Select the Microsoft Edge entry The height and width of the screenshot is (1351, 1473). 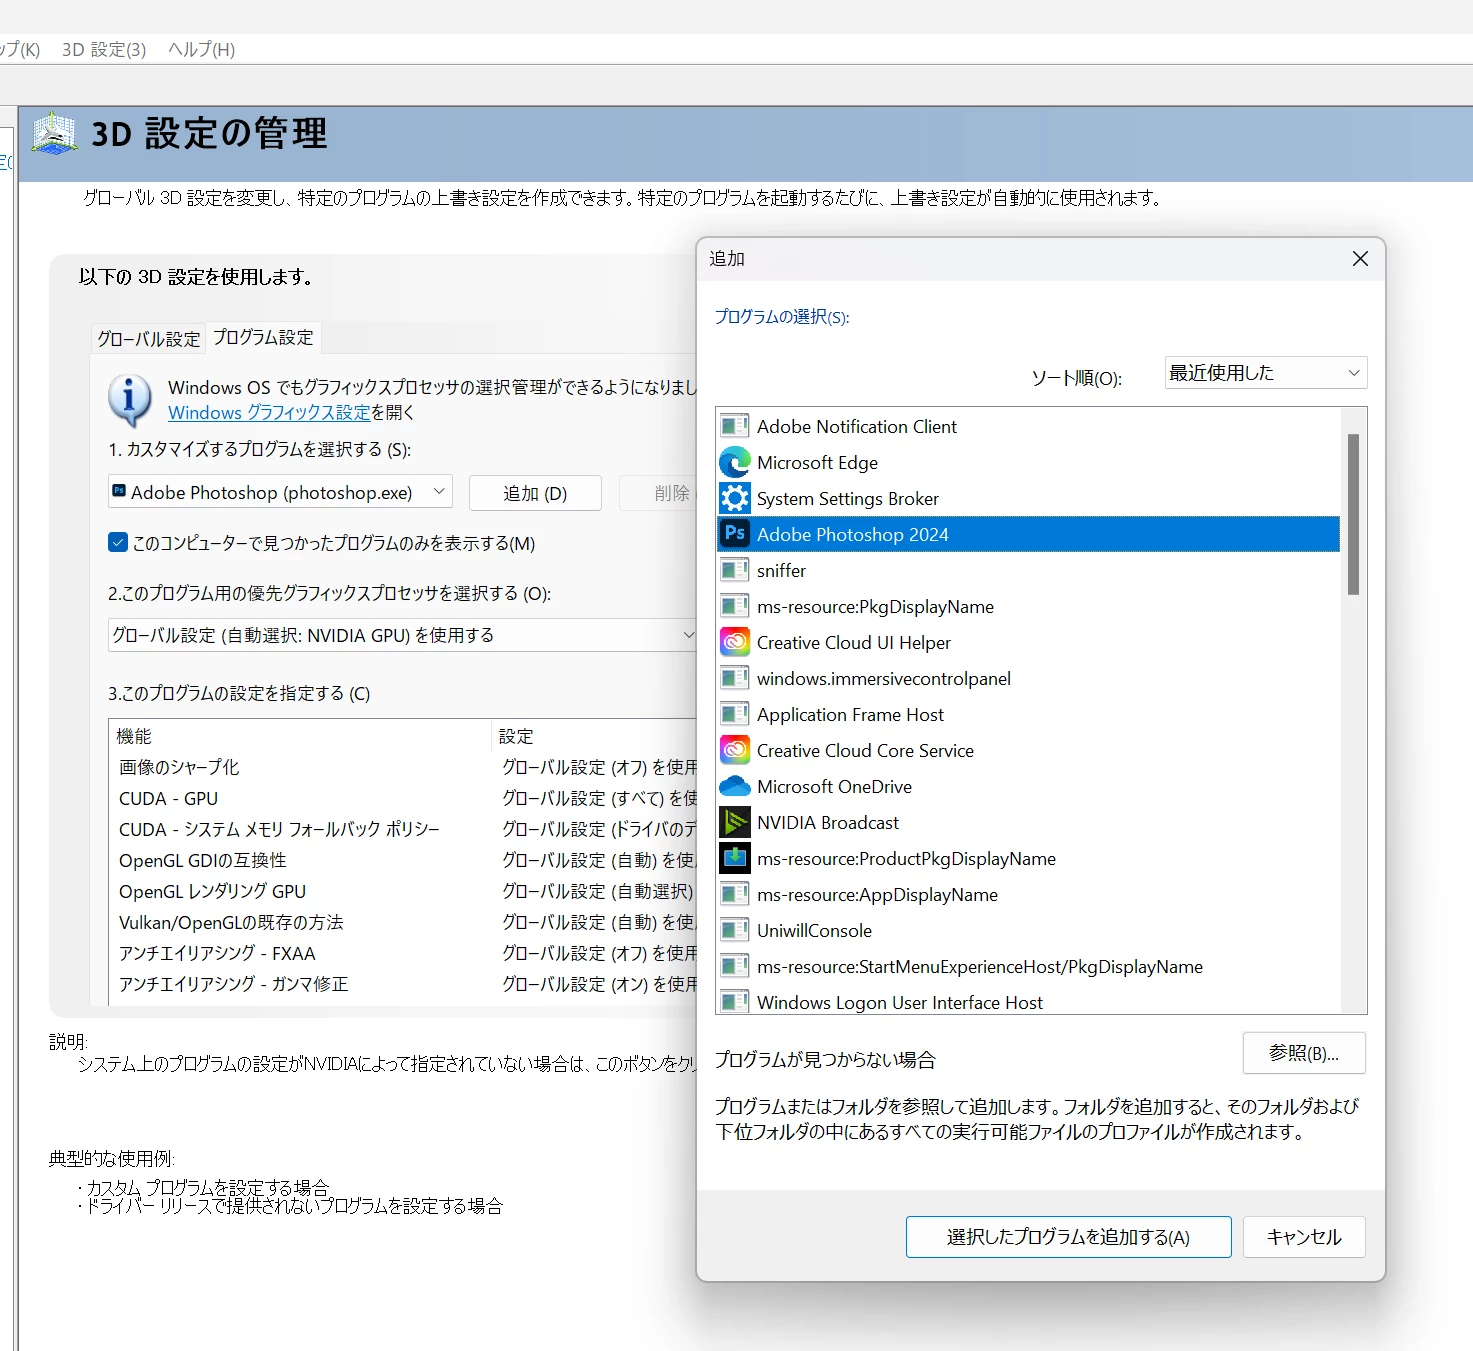[x=1028, y=462]
